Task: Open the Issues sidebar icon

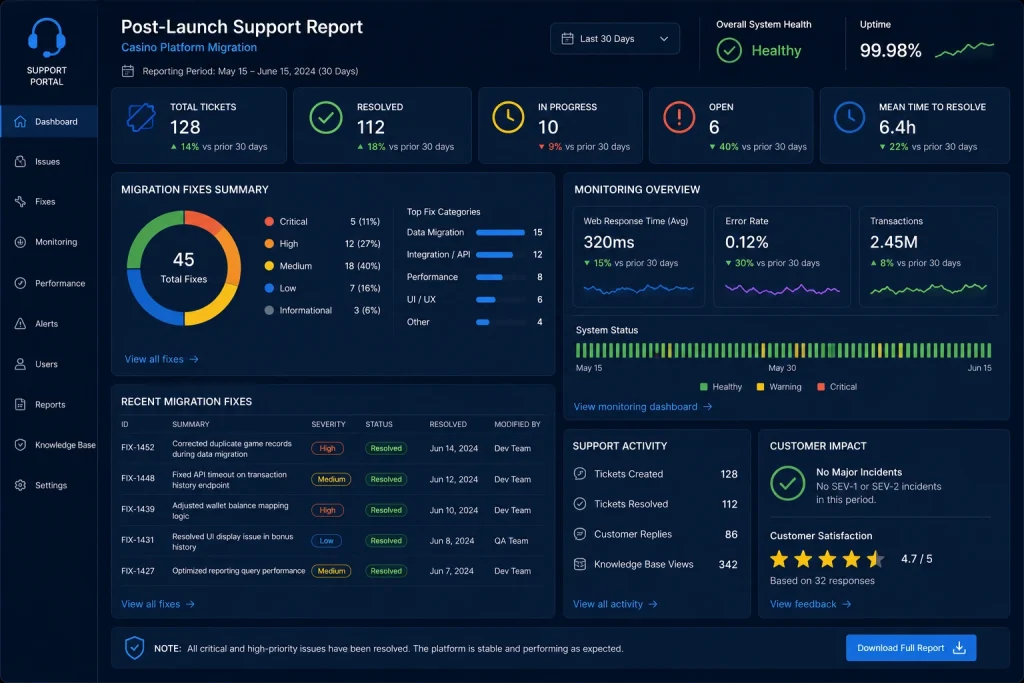Action: [x=20, y=161]
